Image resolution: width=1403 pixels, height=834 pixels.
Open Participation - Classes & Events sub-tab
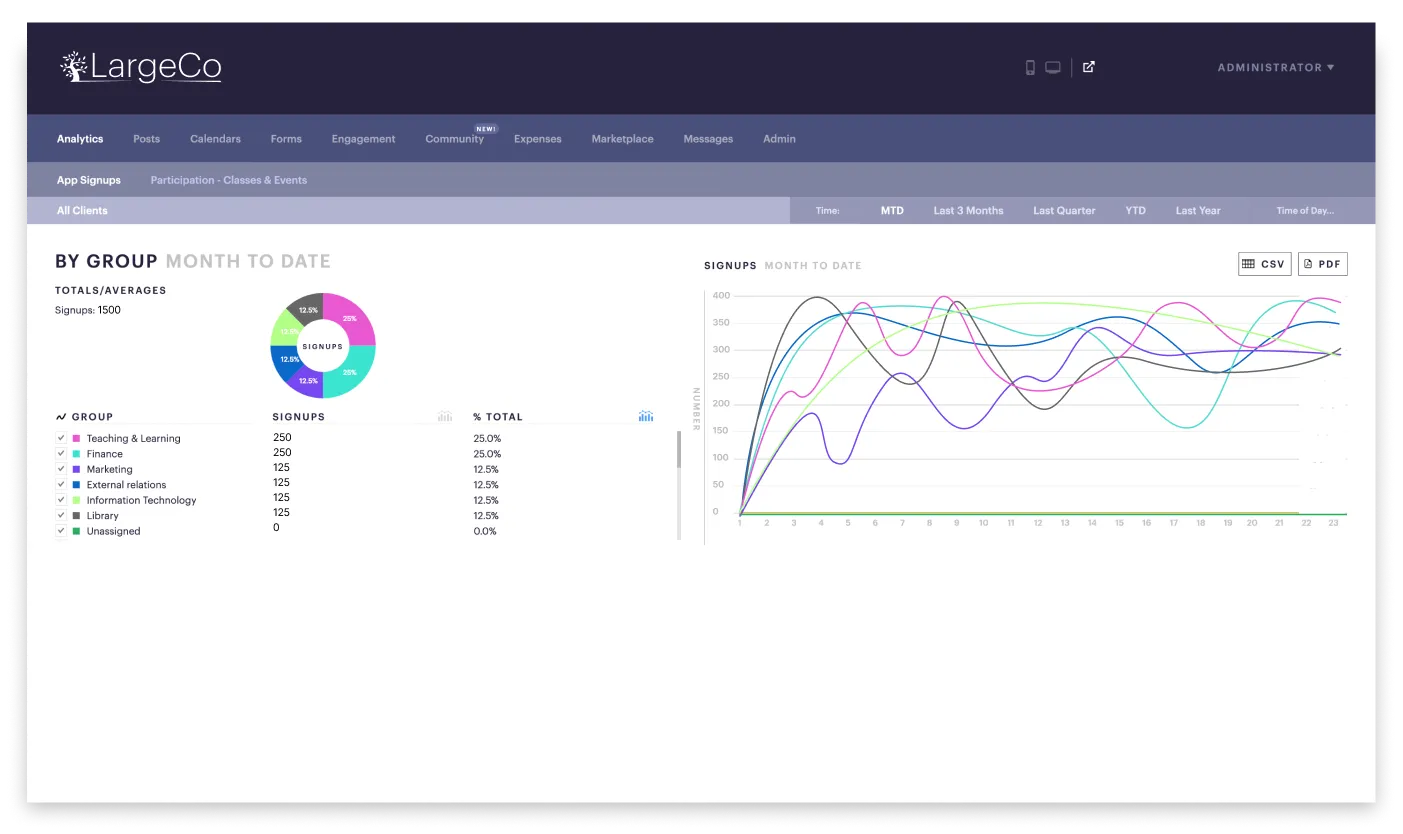coord(229,180)
